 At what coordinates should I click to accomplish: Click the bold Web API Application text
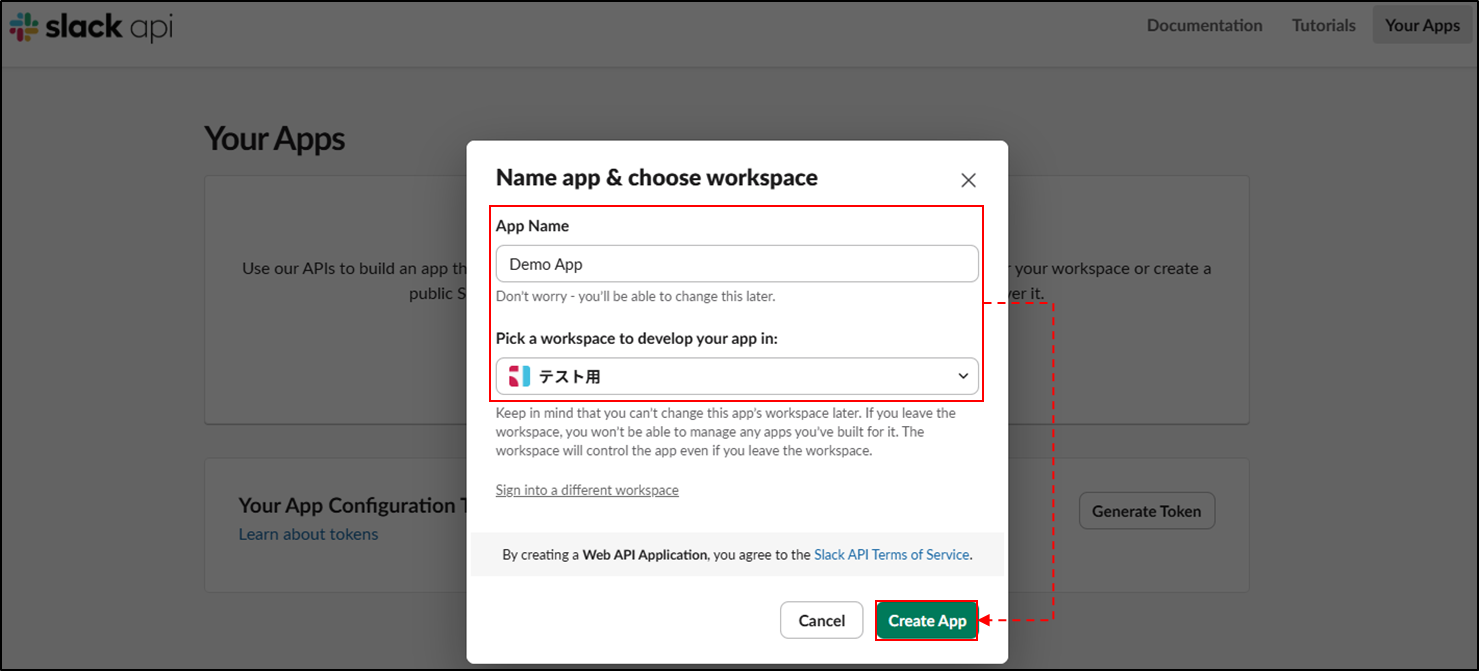pos(645,554)
